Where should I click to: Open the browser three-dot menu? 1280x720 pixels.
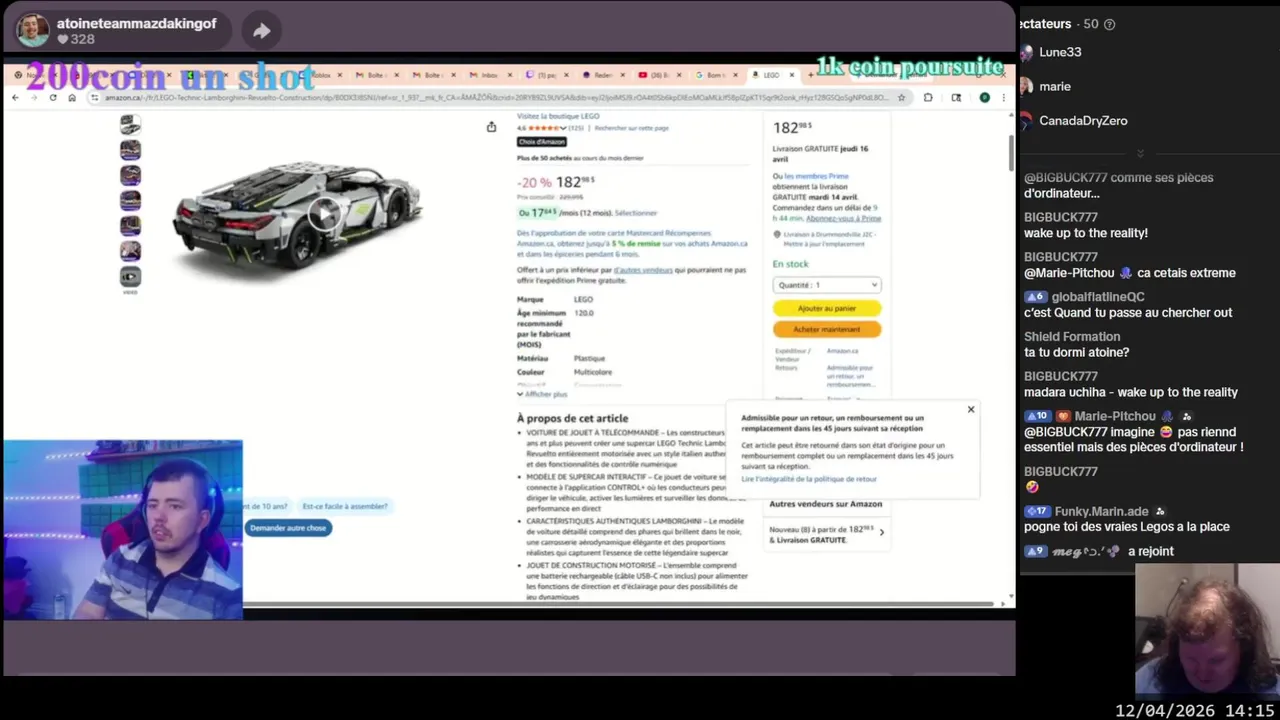1004,97
